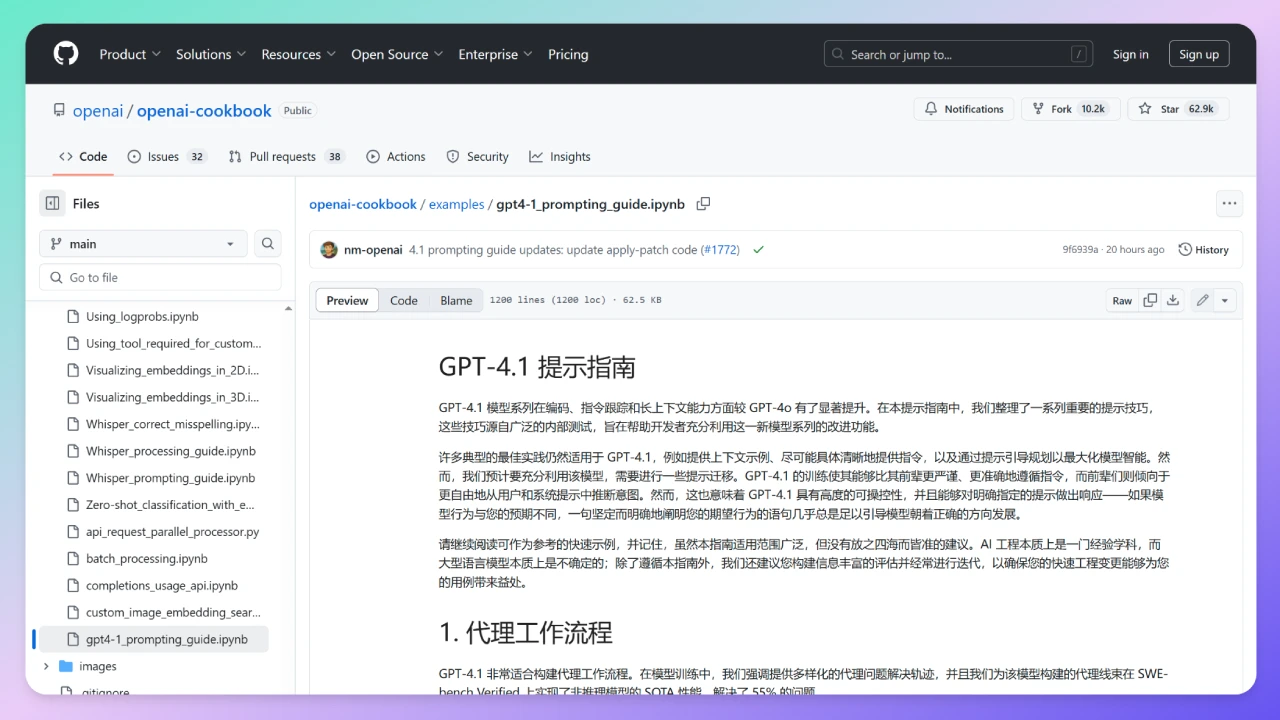1280x720 pixels.
Task: Star the repository with Star button
Action: (1178, 109)
